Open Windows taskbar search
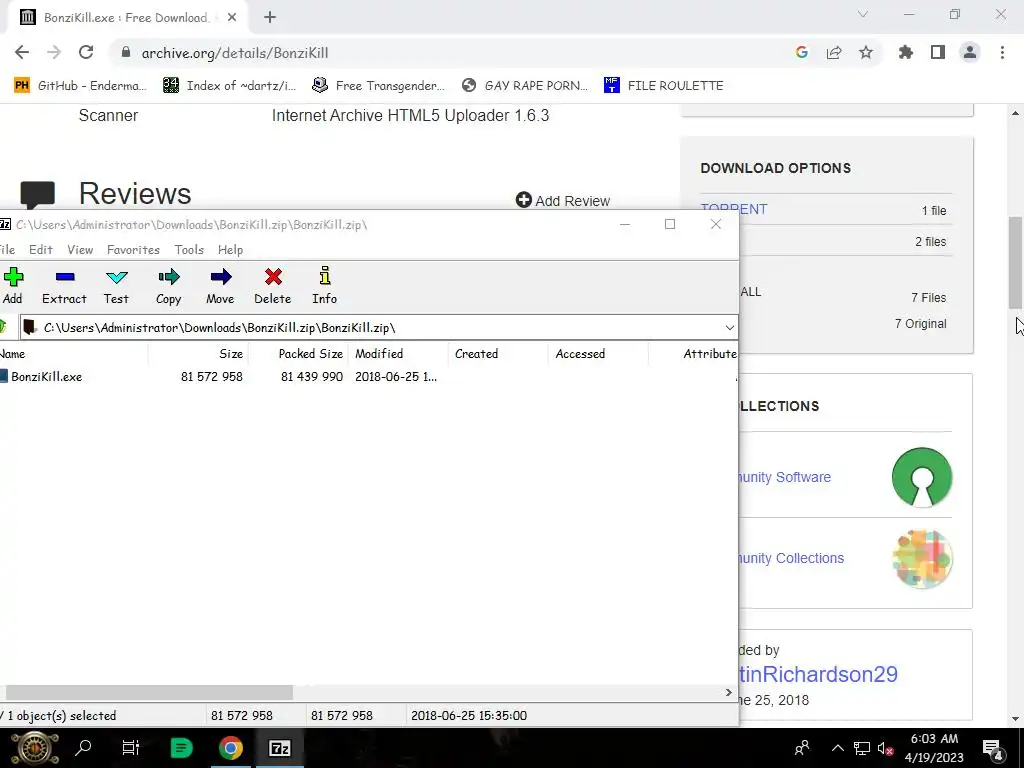This screenshot has height=768, width=1024. coord(83,748)
